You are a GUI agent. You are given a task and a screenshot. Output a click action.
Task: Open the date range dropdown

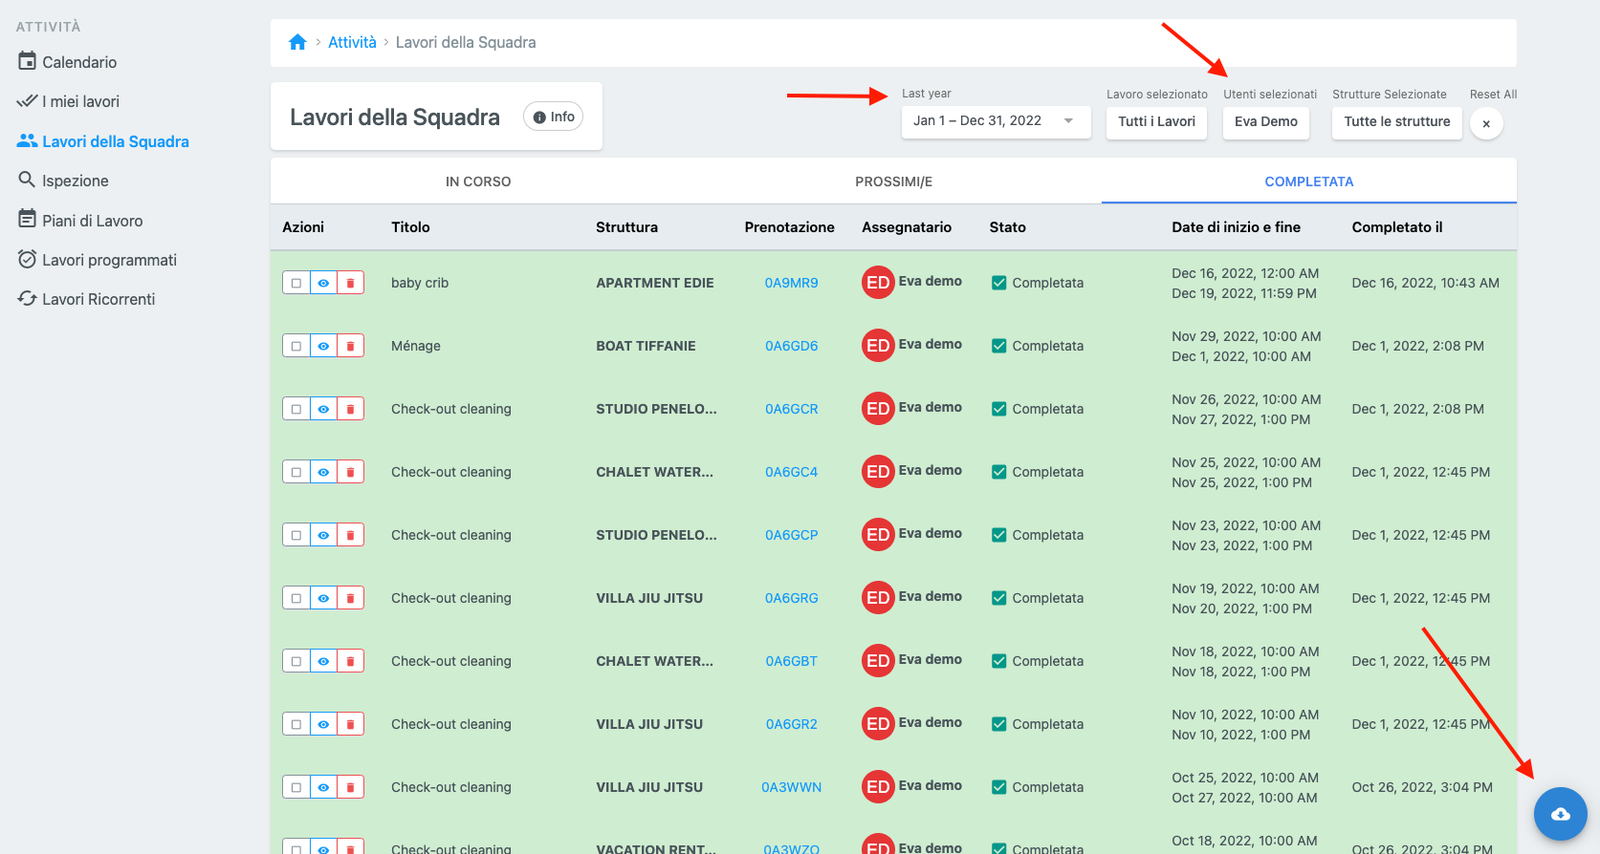tap(995, 121)
